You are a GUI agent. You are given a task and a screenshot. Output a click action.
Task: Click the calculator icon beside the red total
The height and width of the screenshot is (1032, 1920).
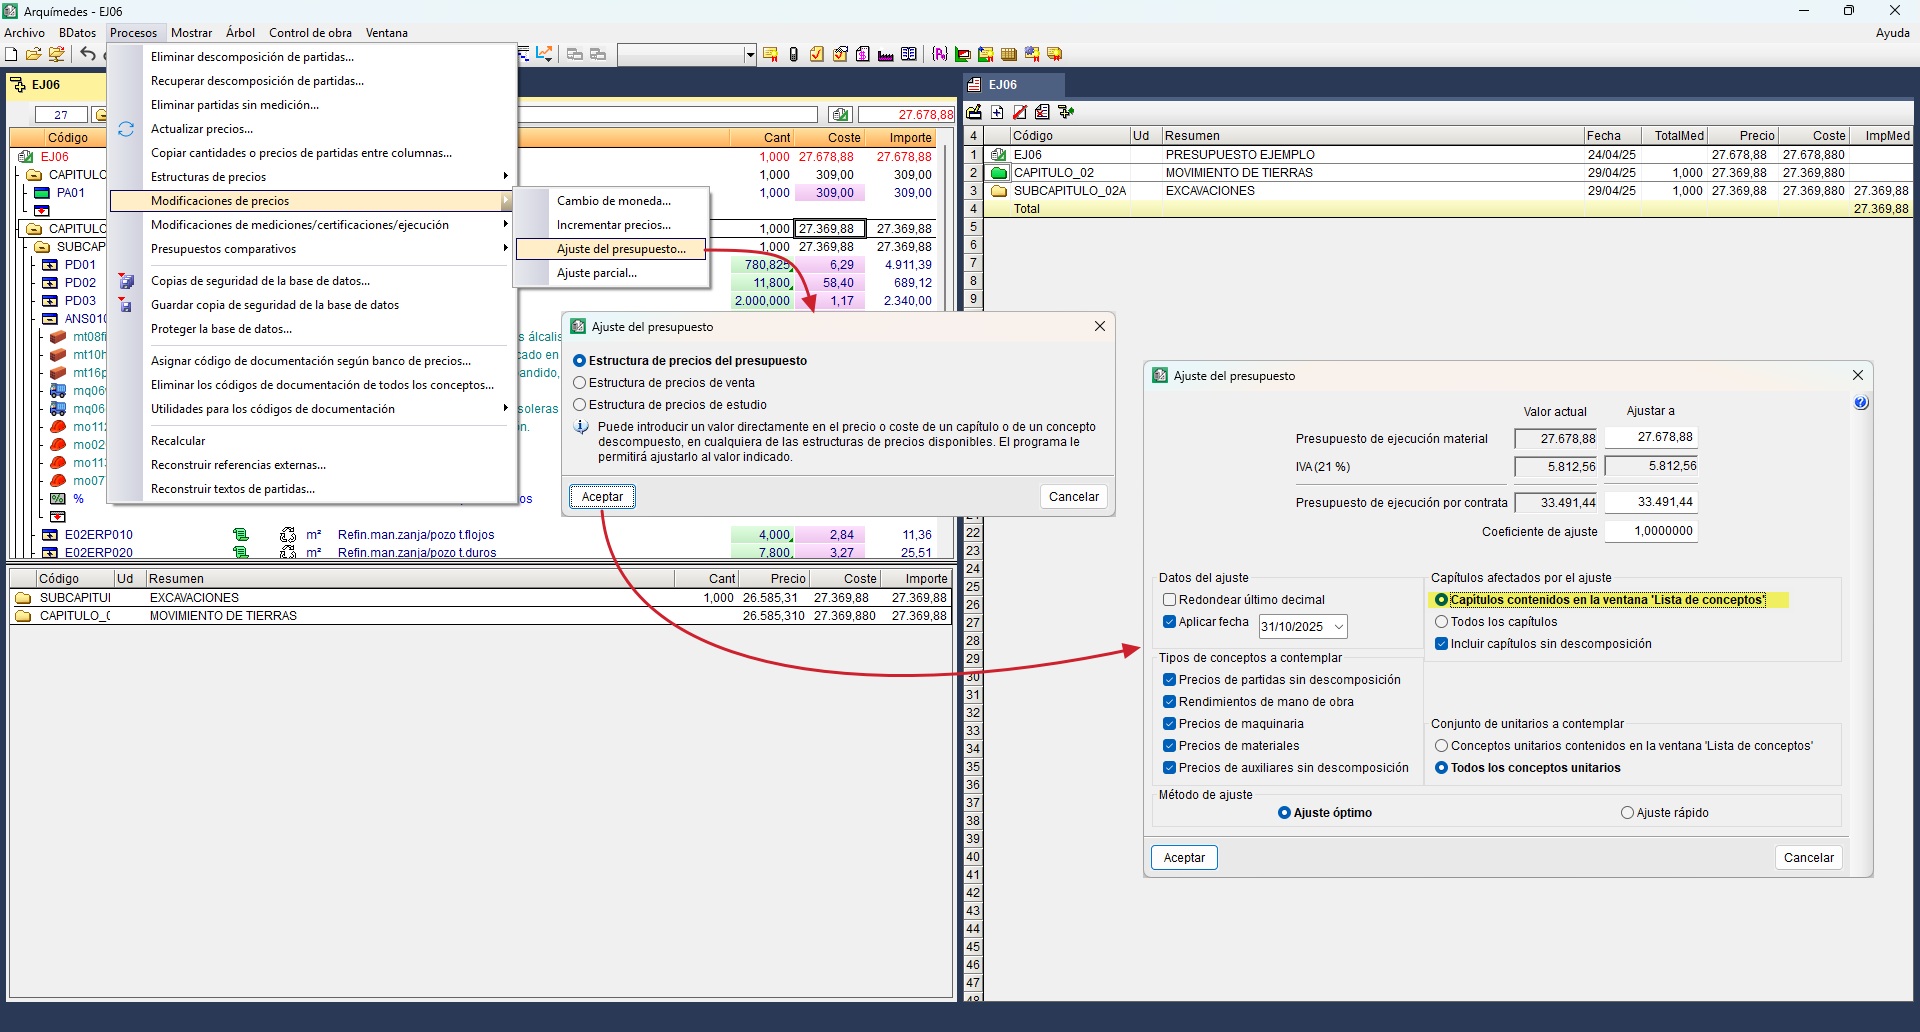(x=840, y=115)
